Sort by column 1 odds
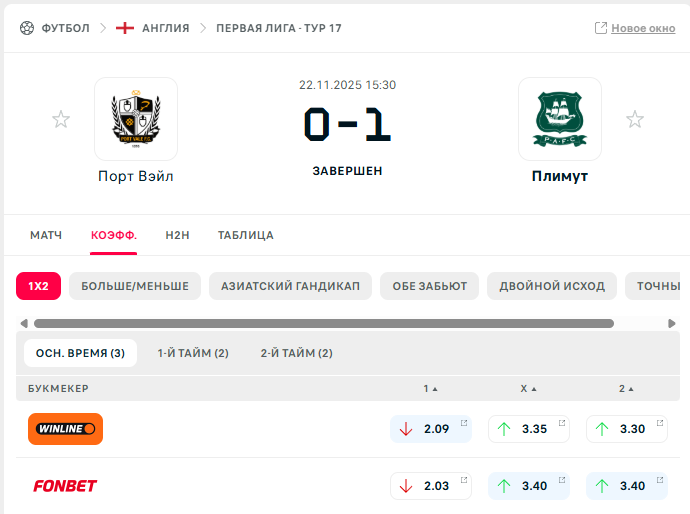690x514 pixels. [x=430, y=388]
